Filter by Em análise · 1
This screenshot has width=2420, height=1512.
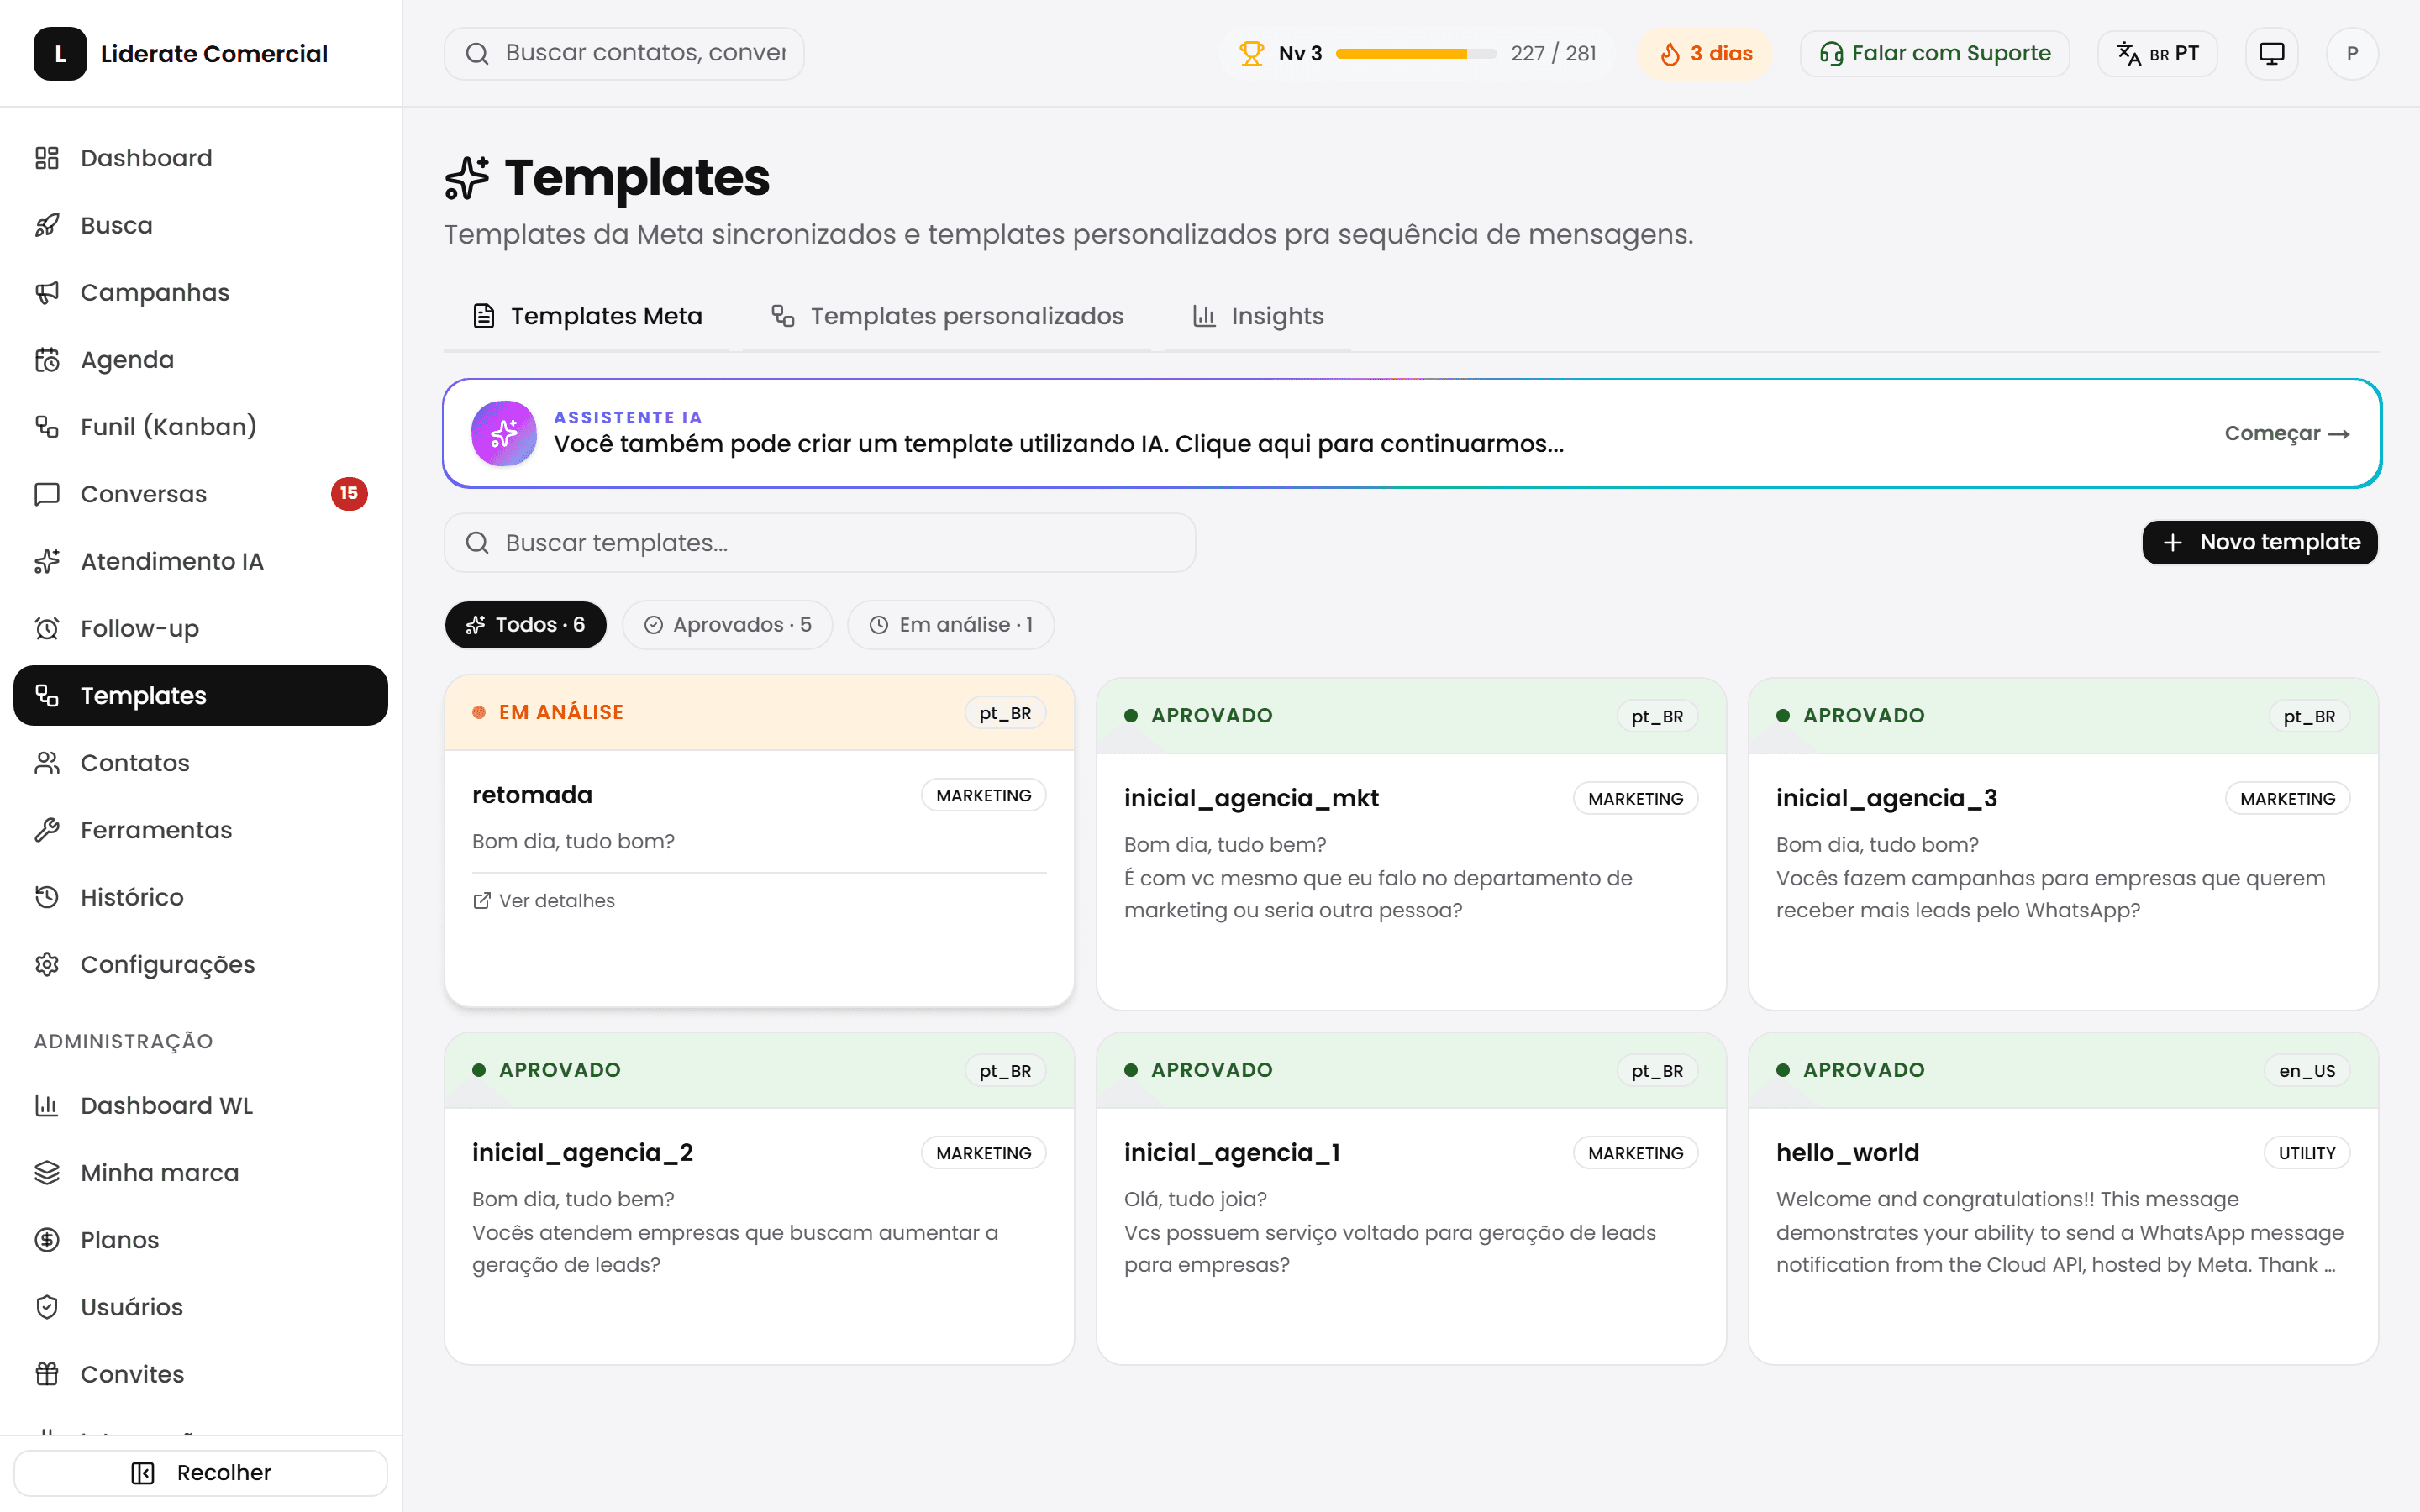950,625
